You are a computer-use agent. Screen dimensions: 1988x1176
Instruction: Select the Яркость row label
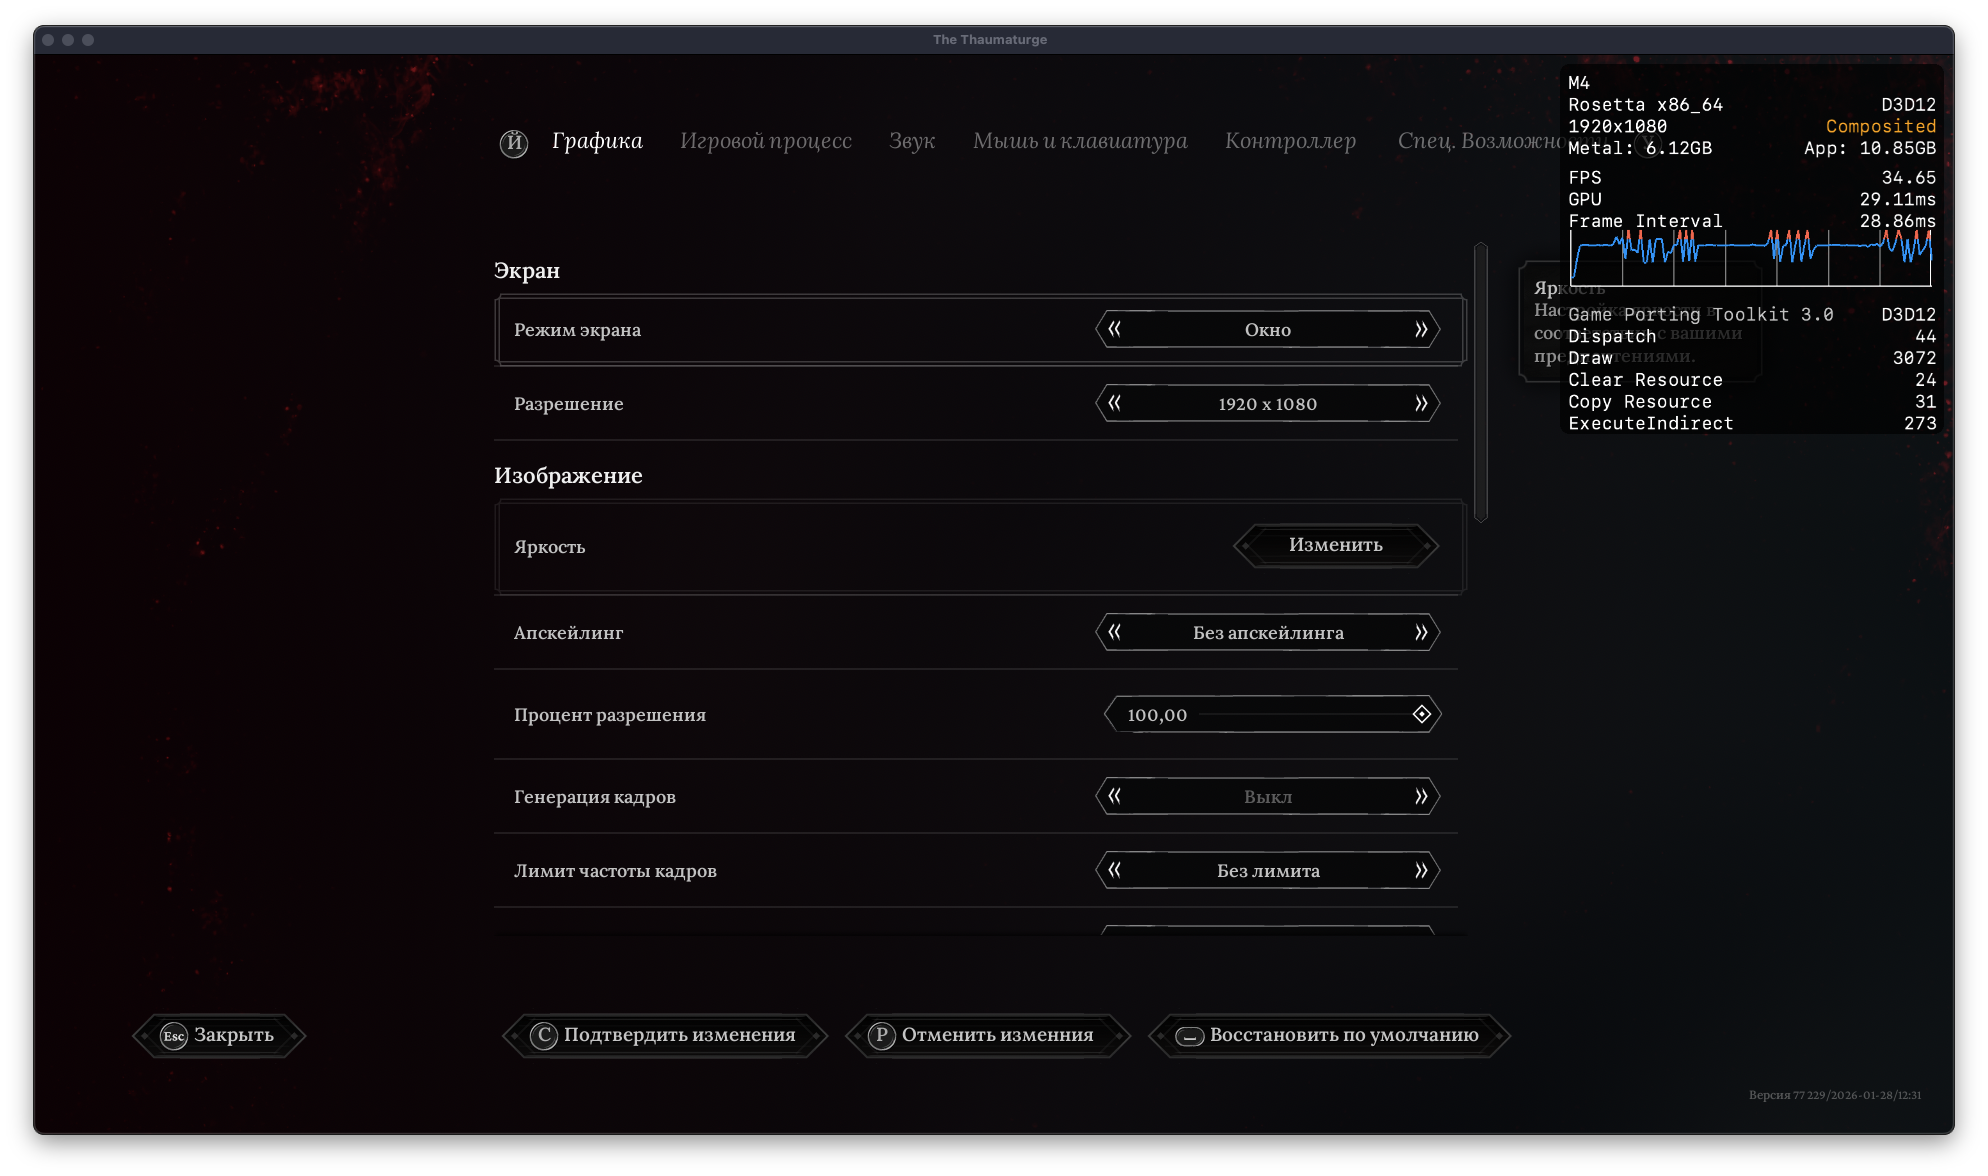[x=549, y=547]
